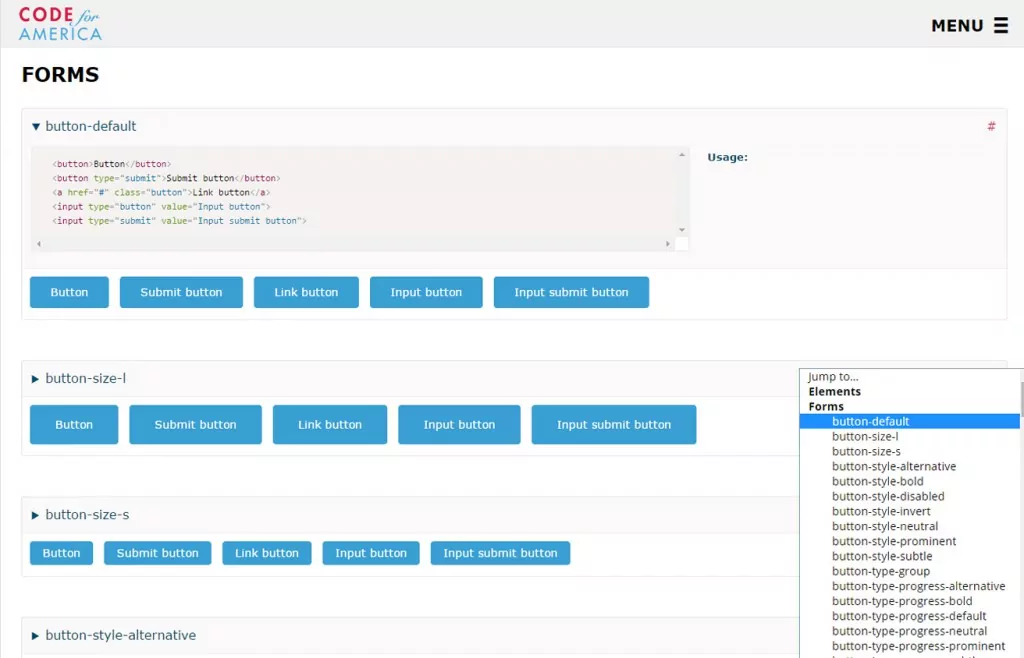Click code box scroll-down arrow

pos(681,230)
